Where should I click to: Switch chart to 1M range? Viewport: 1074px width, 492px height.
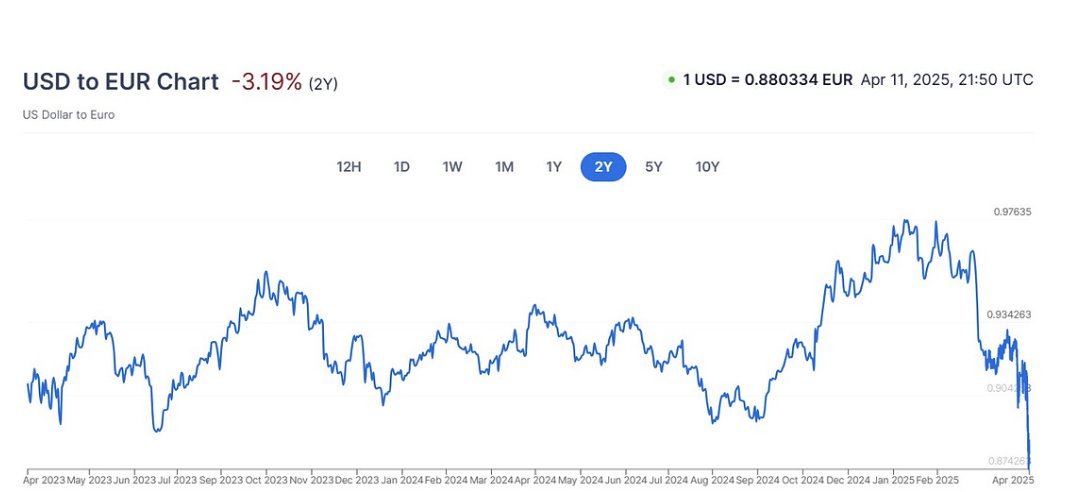(x=504, y=167)
